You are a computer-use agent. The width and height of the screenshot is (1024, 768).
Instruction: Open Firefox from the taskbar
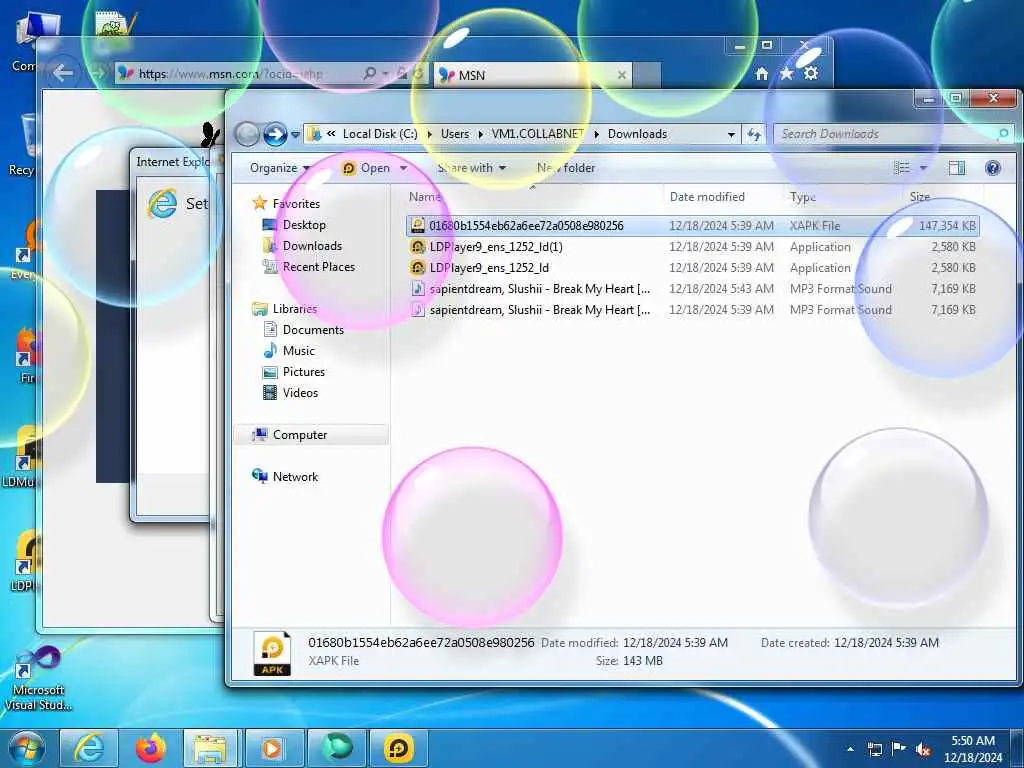click(x=150, y=748)
